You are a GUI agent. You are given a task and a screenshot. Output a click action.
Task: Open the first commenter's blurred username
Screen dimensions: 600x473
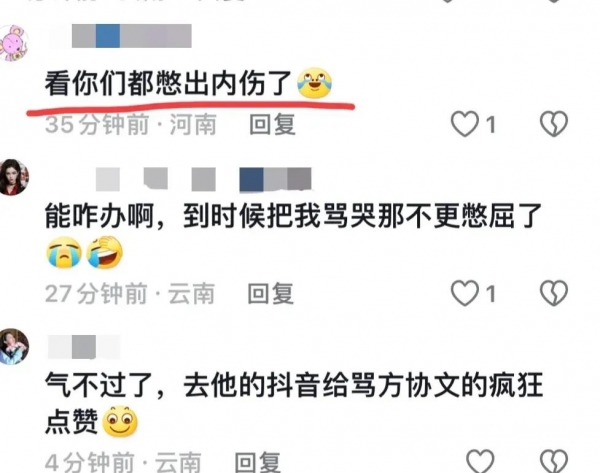pos(132,36)
